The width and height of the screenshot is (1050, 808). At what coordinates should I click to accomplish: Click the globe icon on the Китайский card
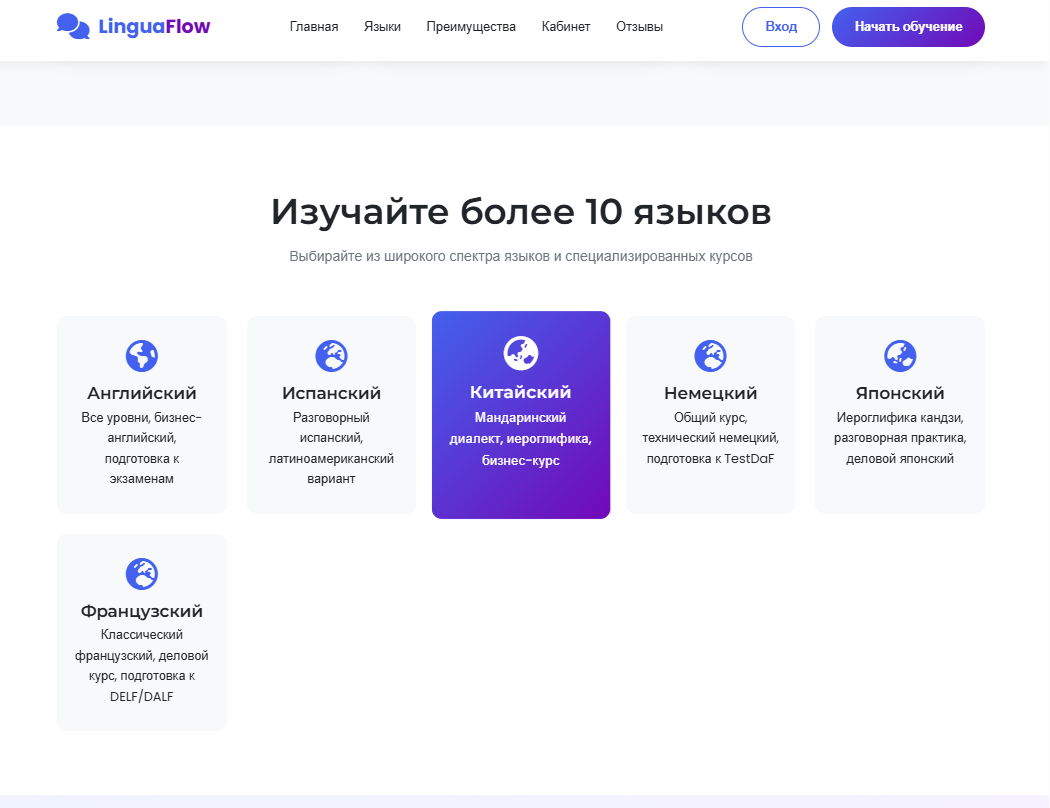(521, 353)
